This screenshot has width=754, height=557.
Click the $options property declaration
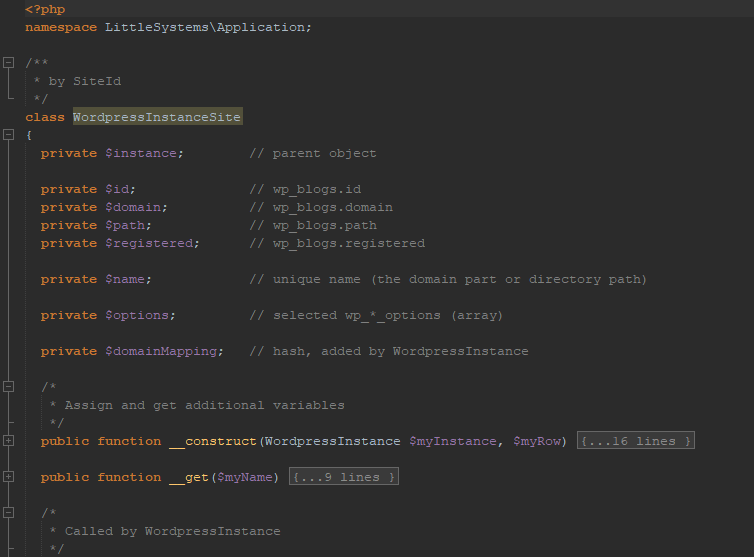click(140, 315)
